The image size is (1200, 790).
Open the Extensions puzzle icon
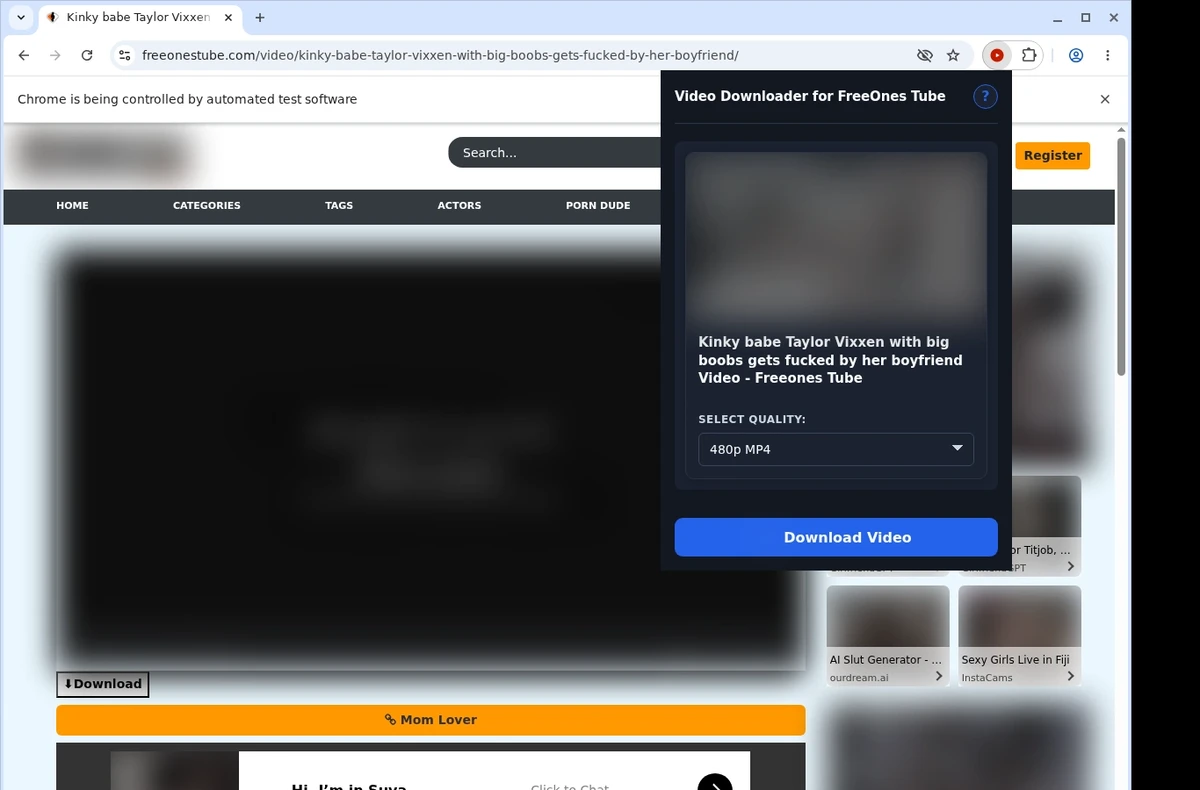[x=1028, y=55]
